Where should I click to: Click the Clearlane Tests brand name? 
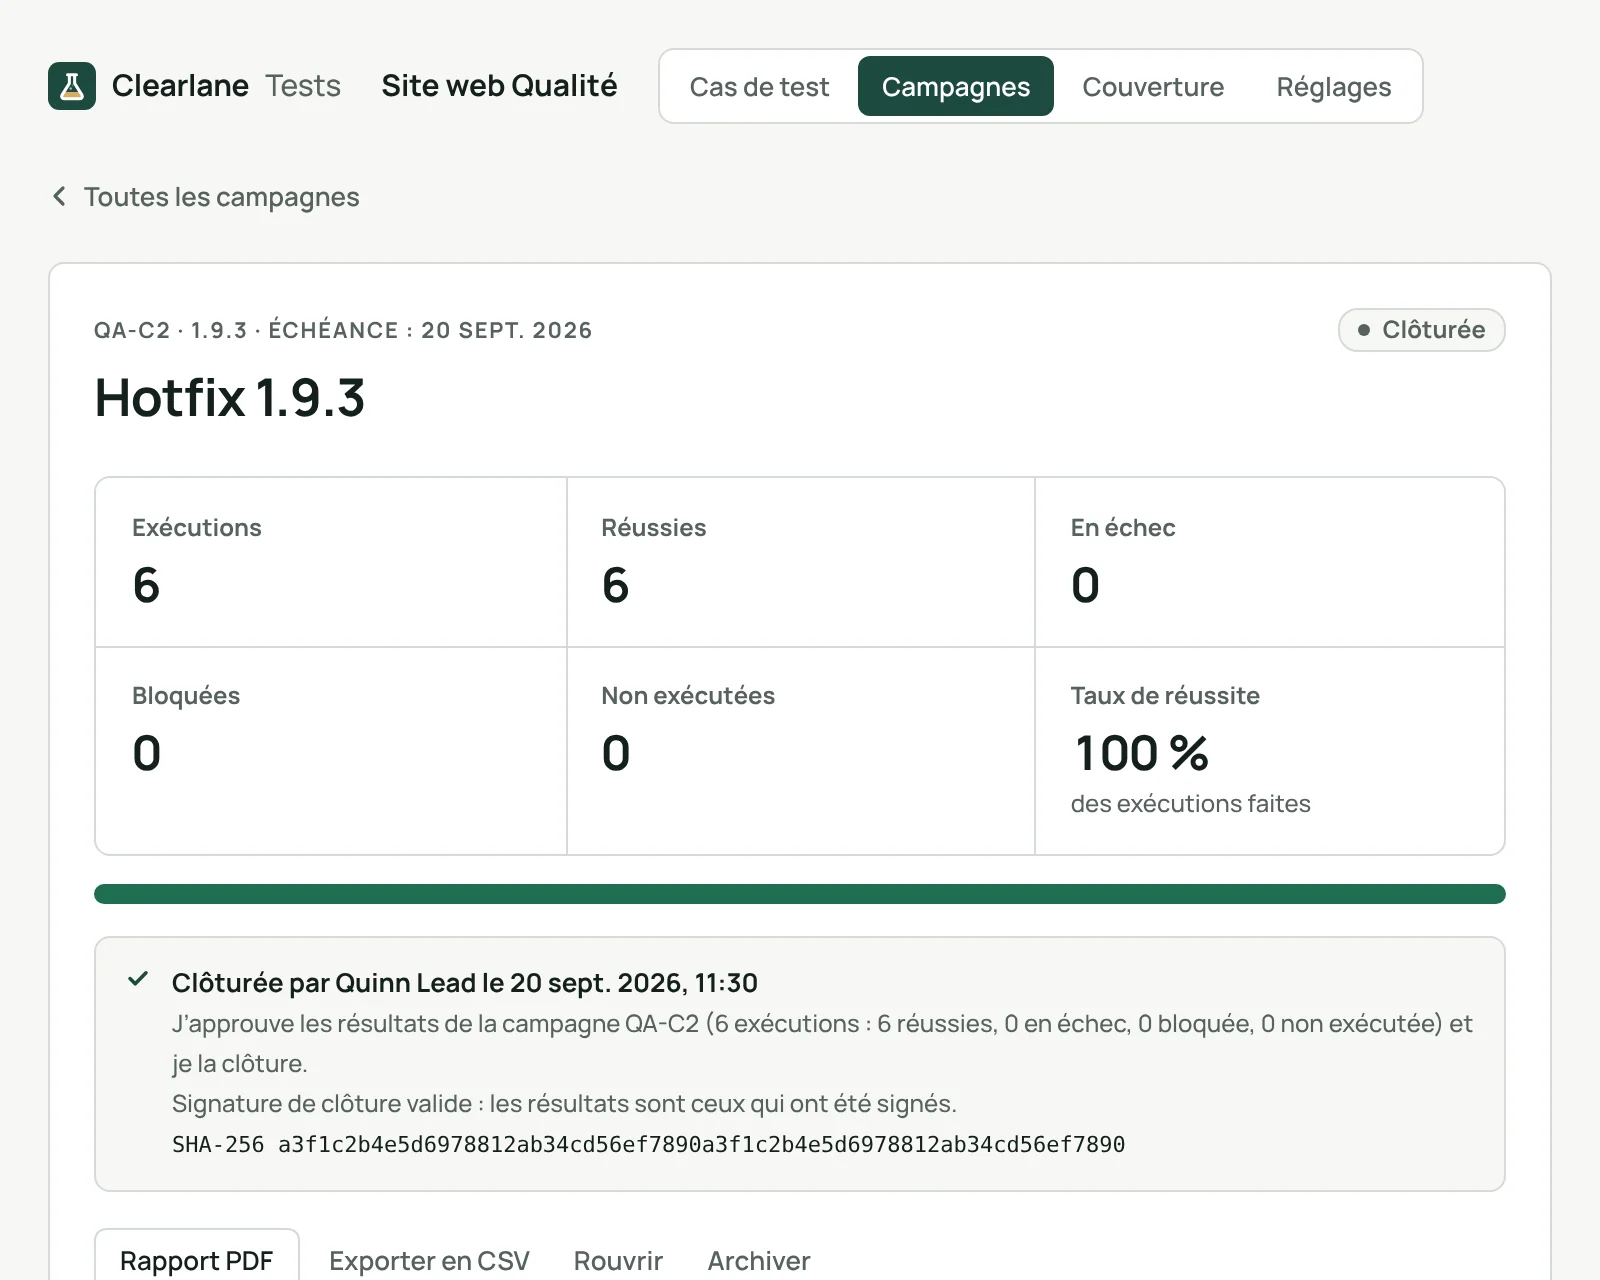[226, 86]
